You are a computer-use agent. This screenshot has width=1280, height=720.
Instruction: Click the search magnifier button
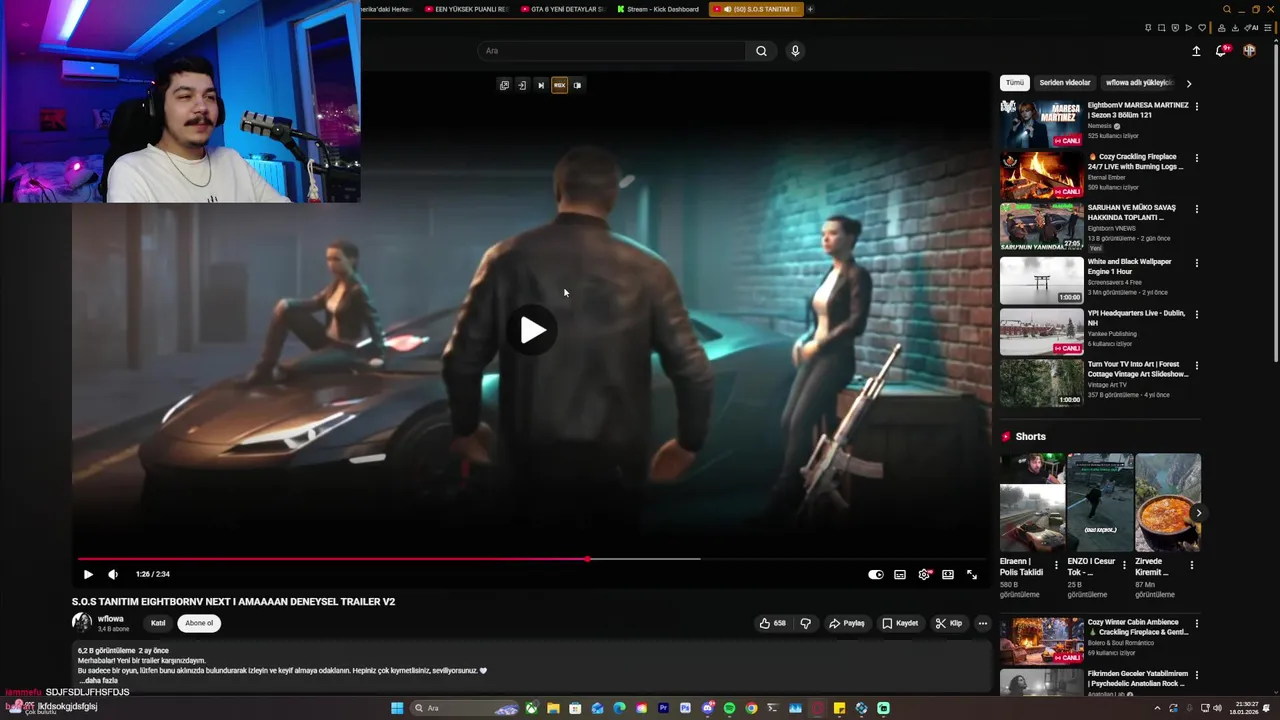pyautogui.click(x=761, y=51)
